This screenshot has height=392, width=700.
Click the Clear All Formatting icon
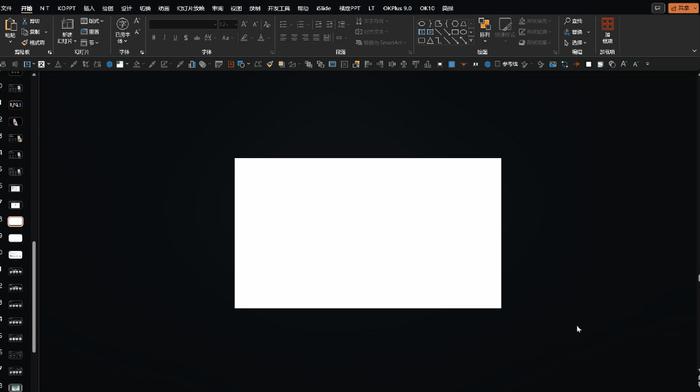pyautogui.click(x=267, y=24)
